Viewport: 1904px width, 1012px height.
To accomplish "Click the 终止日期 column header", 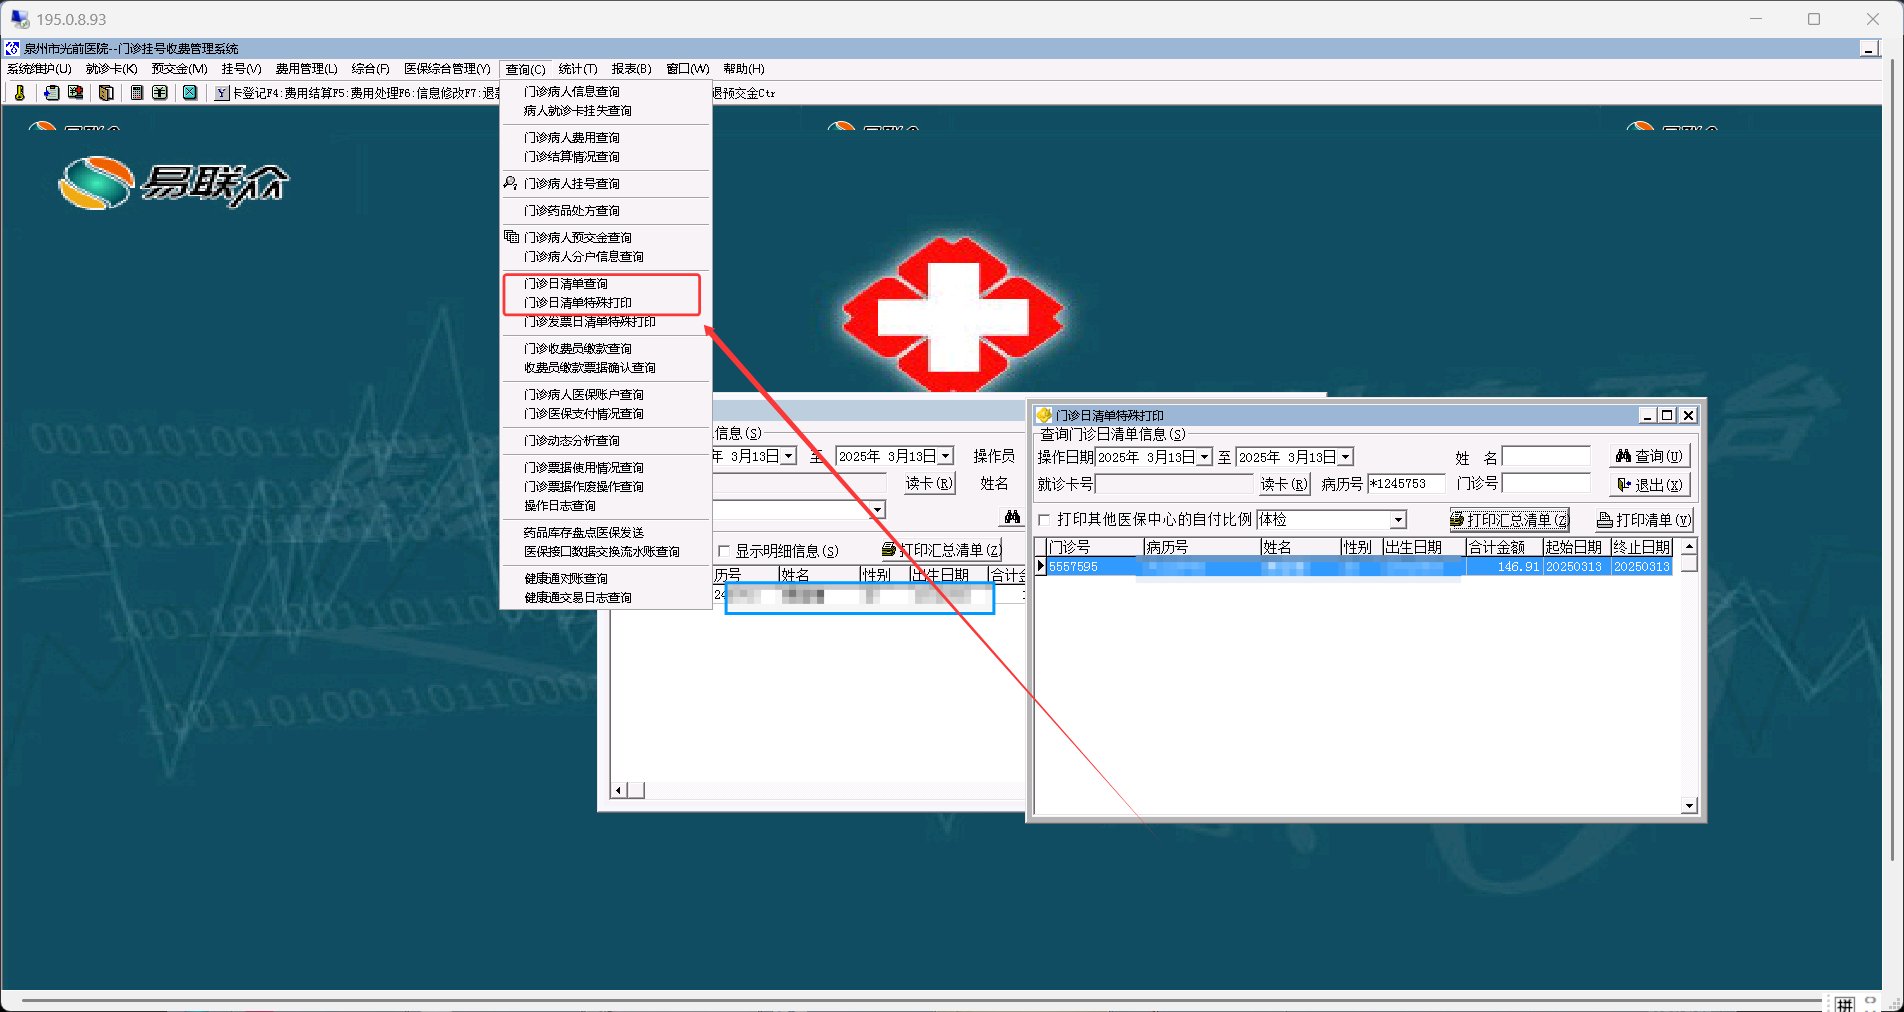I will pyautogui.click(x=1641, y=548).
